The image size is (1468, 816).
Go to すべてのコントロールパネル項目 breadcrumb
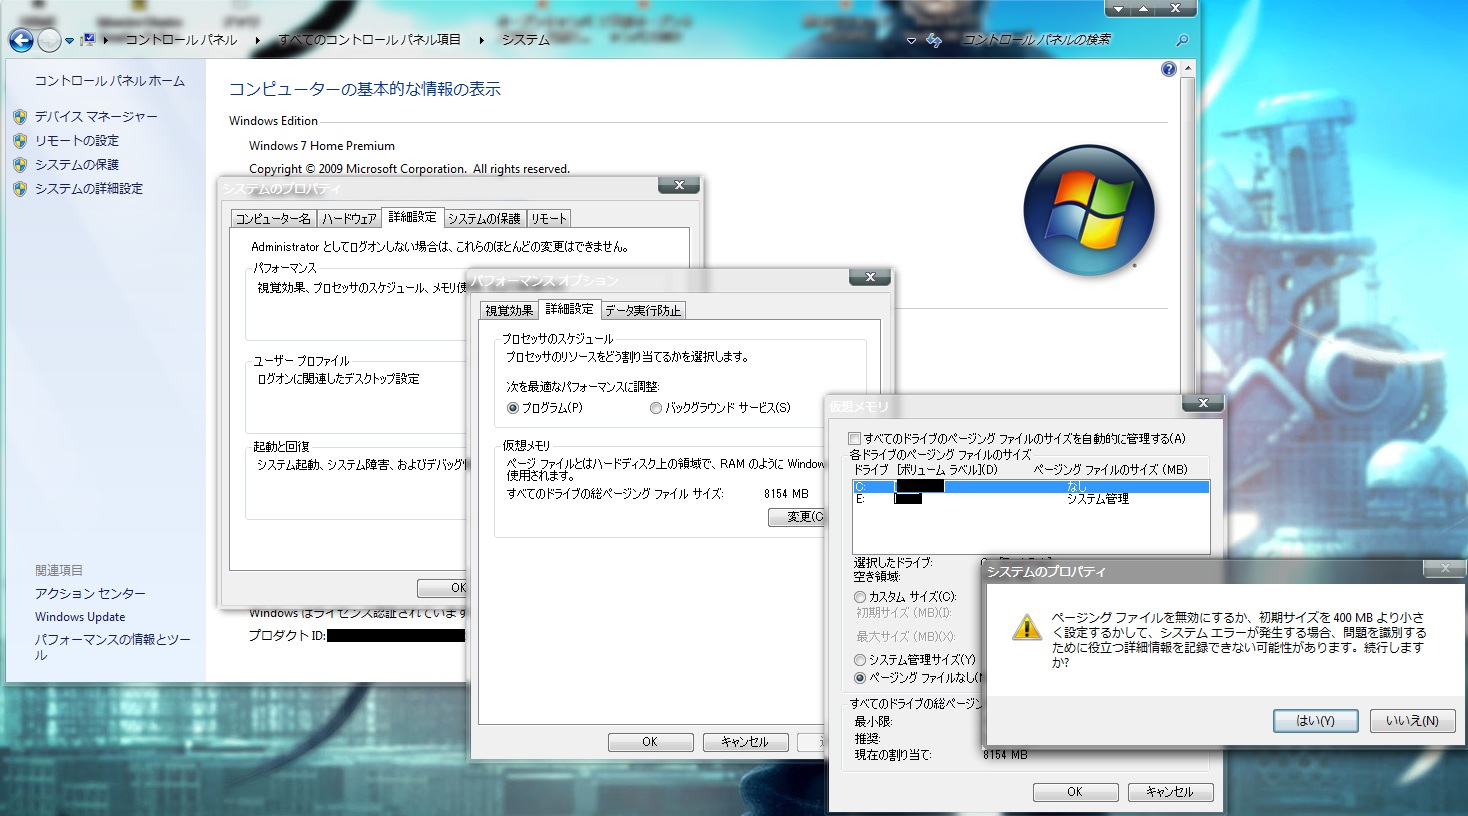pos(369,40)
